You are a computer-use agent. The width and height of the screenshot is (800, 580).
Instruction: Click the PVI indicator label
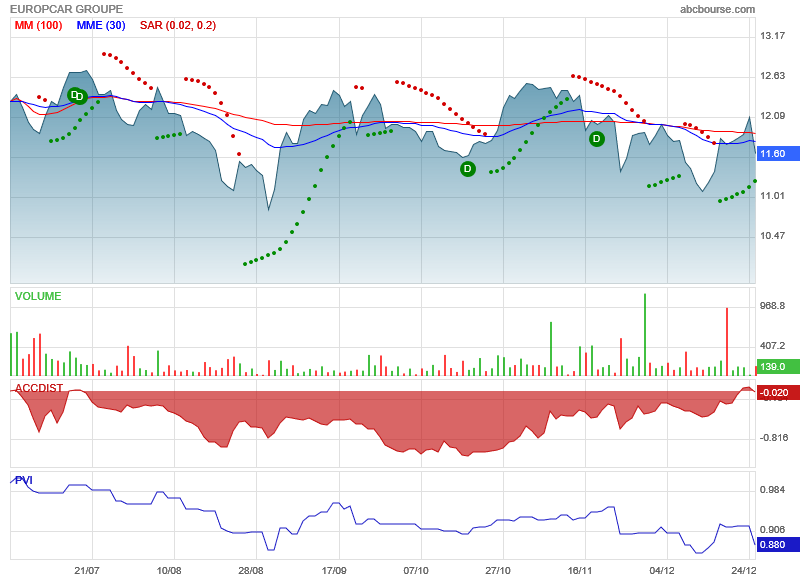23,480
